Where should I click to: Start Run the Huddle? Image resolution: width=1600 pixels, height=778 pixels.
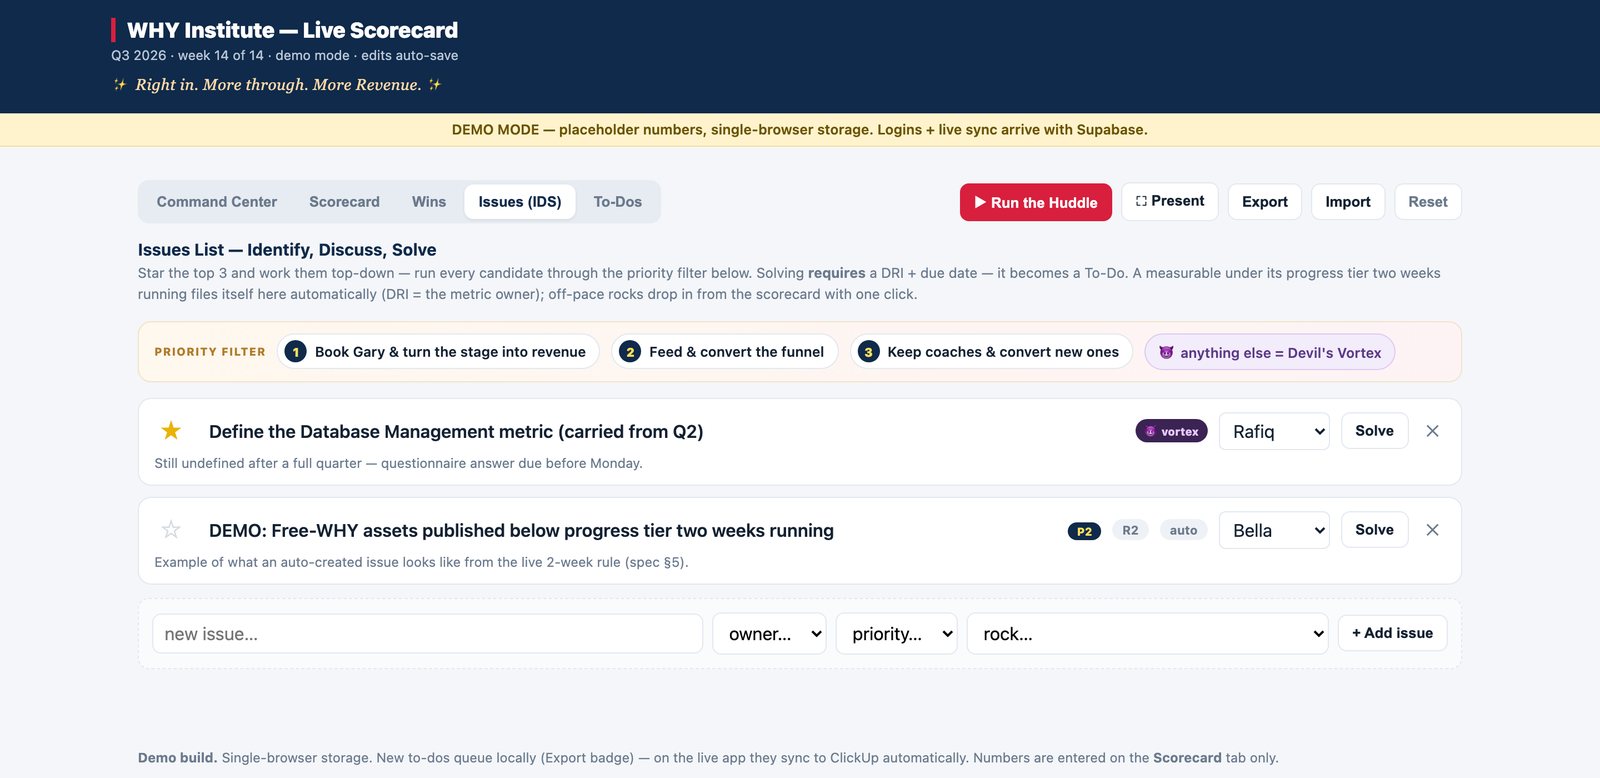(1036, 202)
